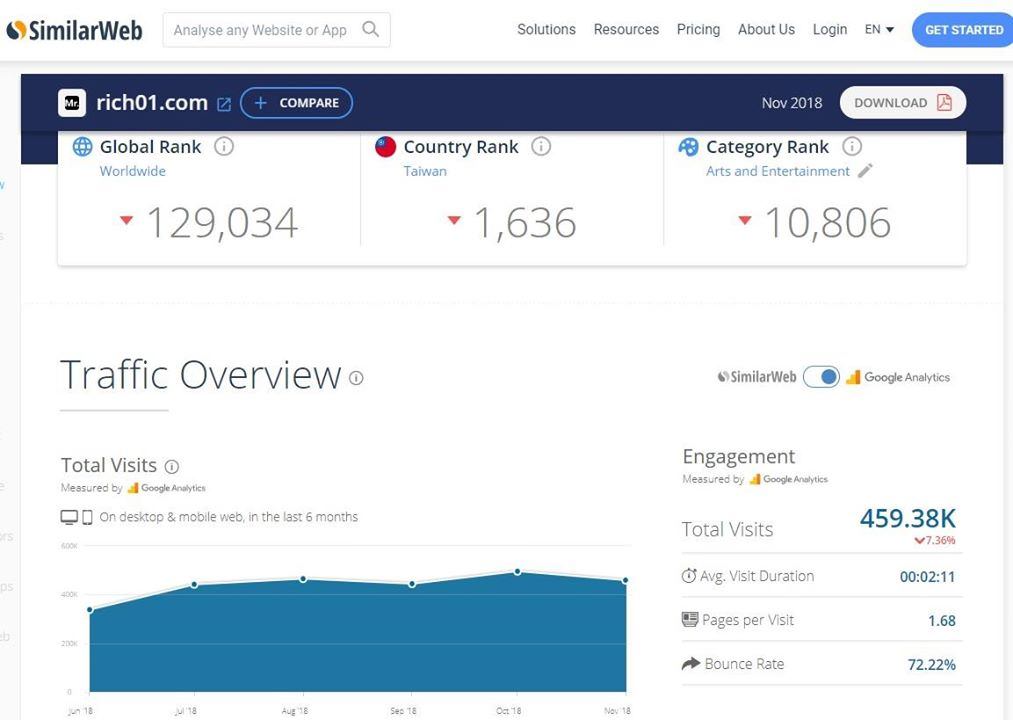Click the globe icon beside Global Rank
The image size is (1013, 720).
[x=82, y=147]
